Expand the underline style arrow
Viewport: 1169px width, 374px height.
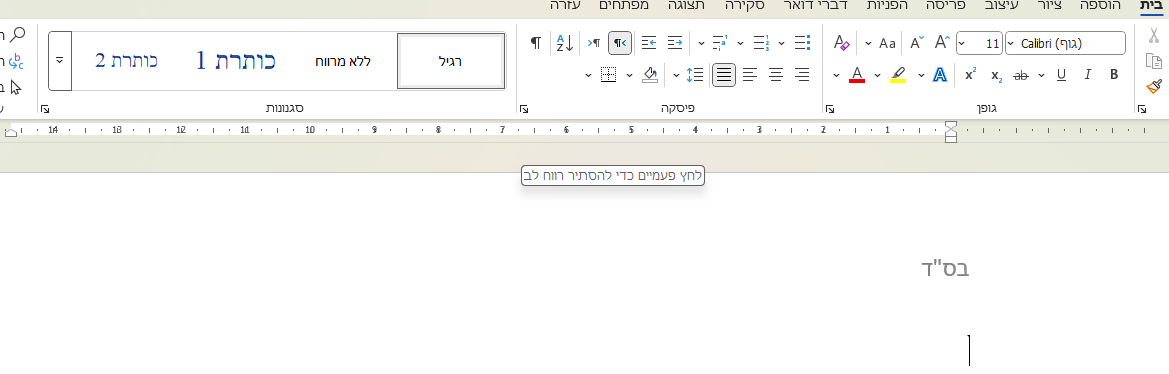pyautogui.click(x=1042, y=75)
